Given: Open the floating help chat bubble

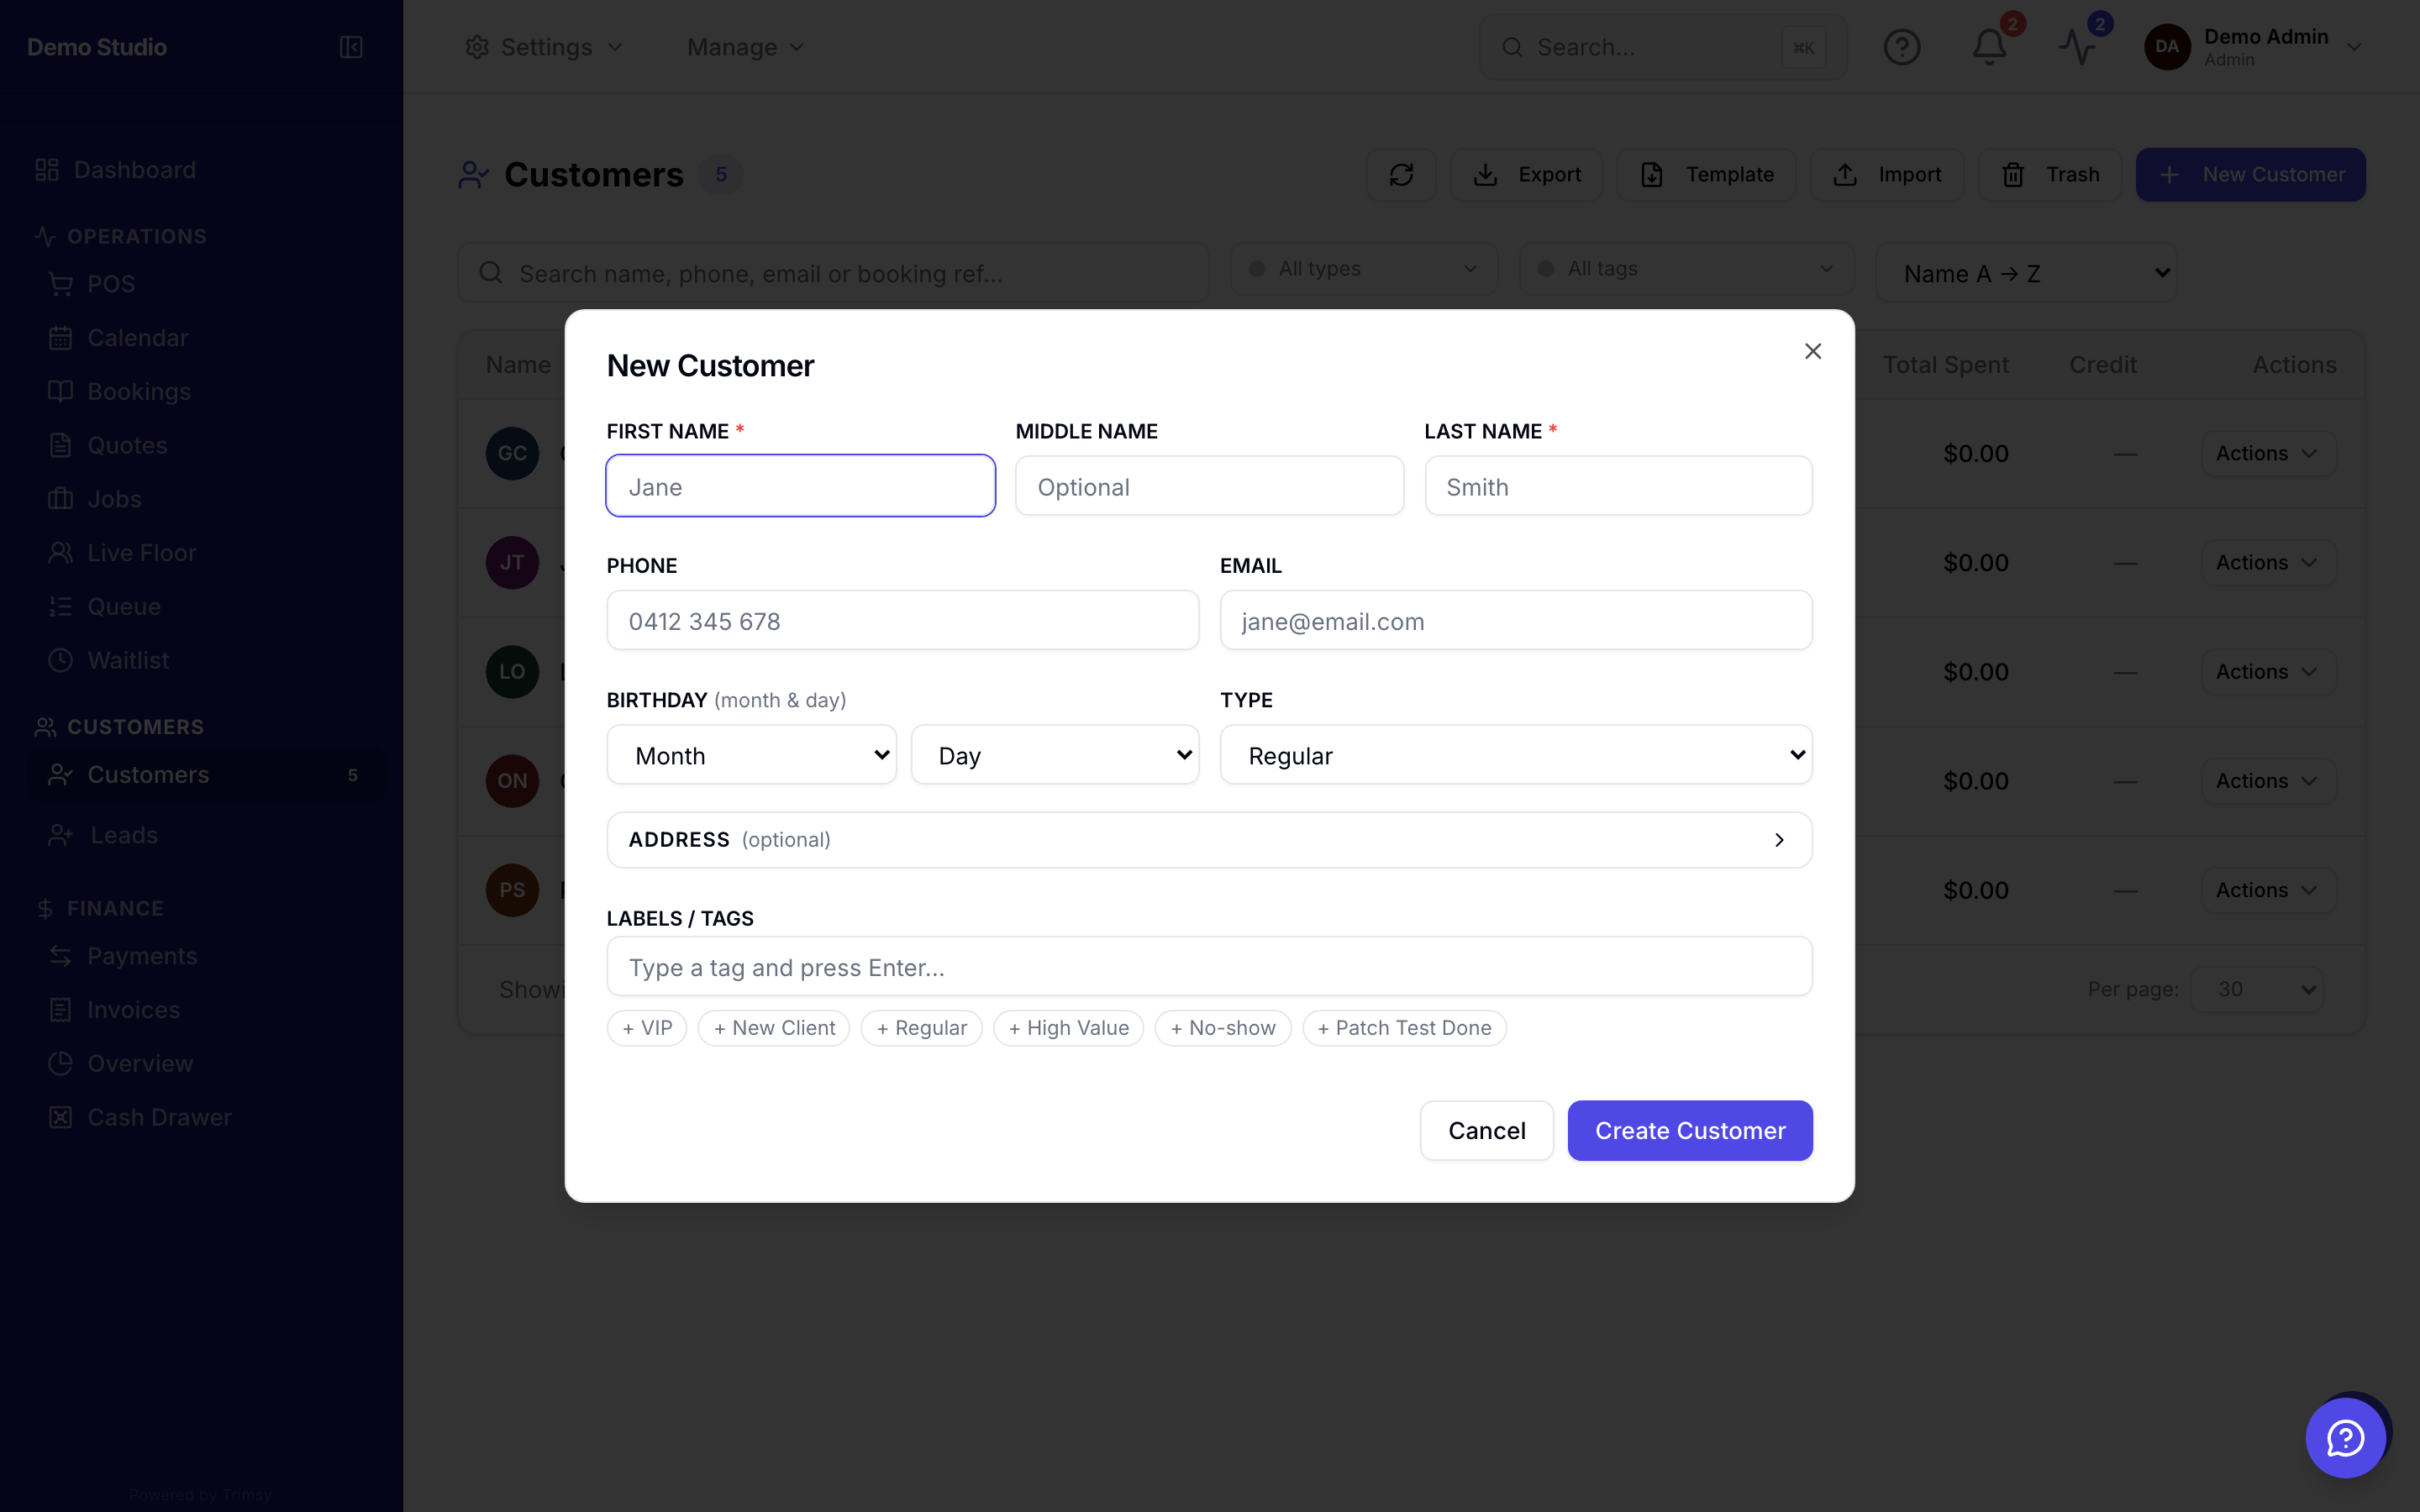Looking at the screenshot, I should pos(2345,1438).
